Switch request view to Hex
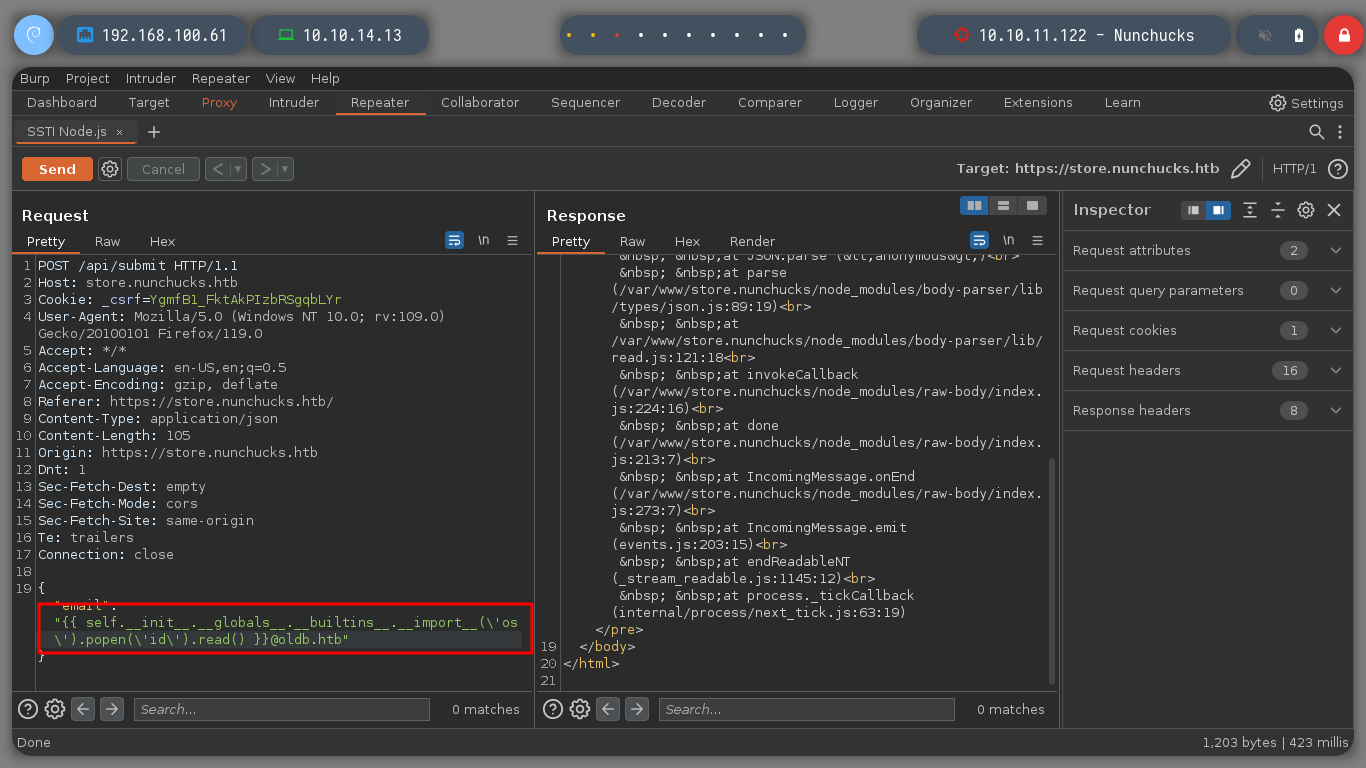 pyautogui.click(x=162, y=241)
